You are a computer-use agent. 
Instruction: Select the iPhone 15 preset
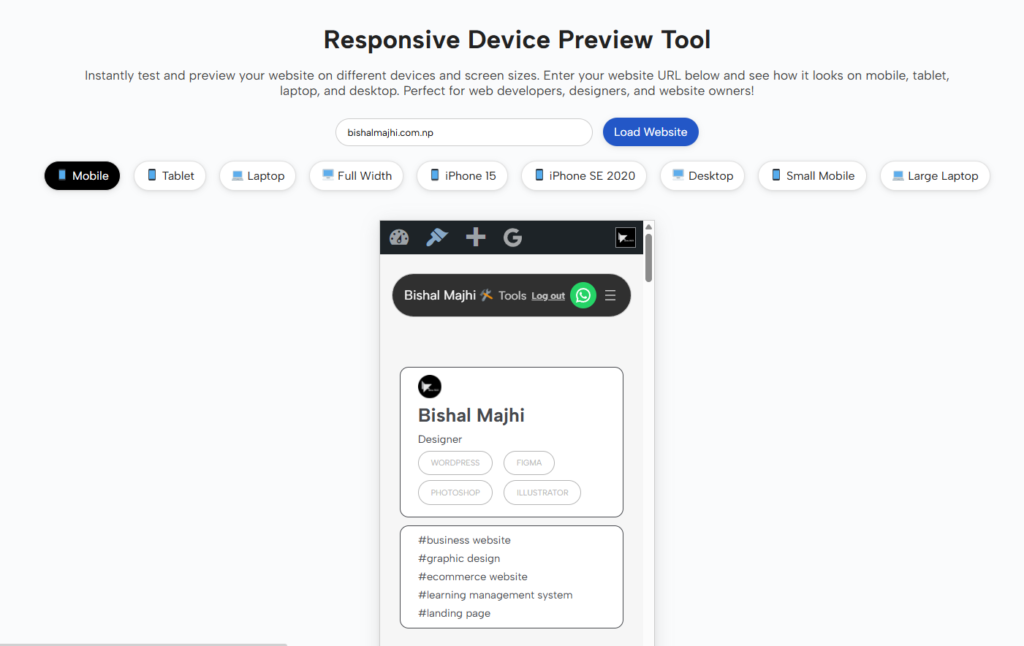pyautogui.click(x=462, y=176)
